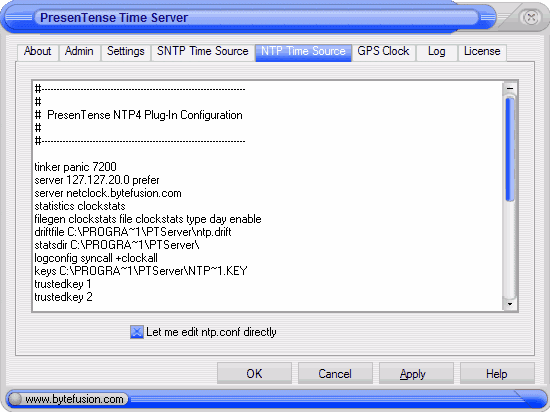Close the PresenTense Time Server window

pyautogui.click(x=531, y=17)
